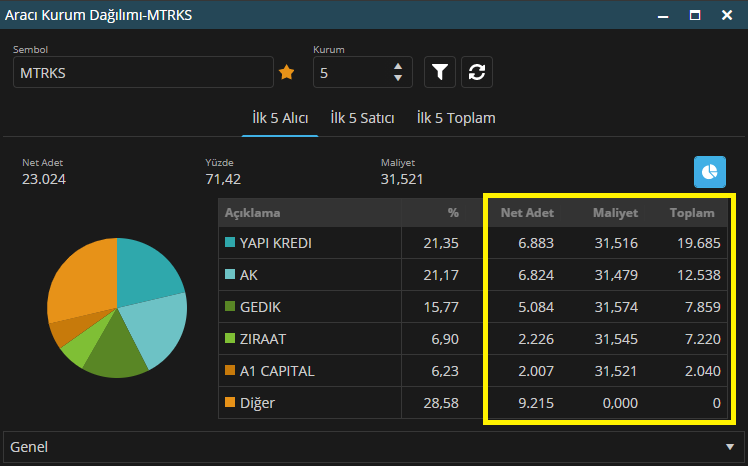Close the Aracı Kurum Dağılımı window
748x466 pixels.
tap(727, 15)
